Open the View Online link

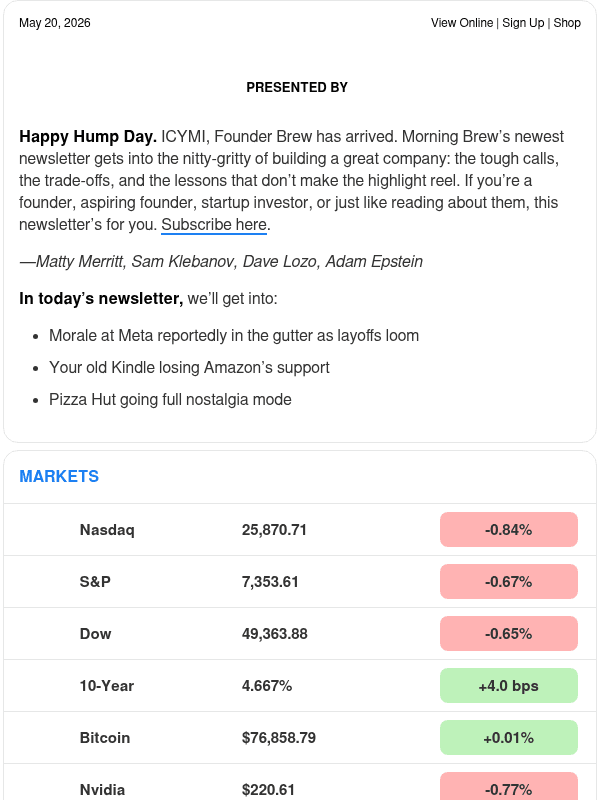pyautogui.click(x=462, y=23)
